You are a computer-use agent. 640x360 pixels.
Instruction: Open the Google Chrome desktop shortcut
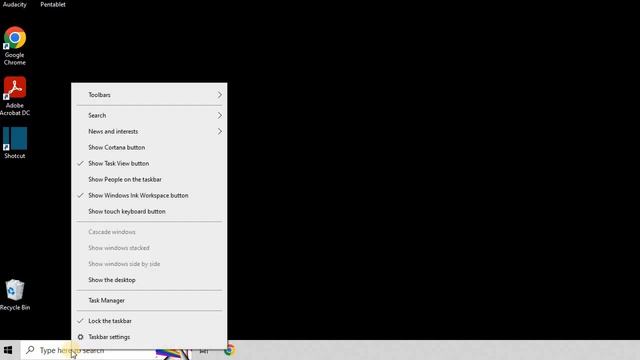coord(15,46)
